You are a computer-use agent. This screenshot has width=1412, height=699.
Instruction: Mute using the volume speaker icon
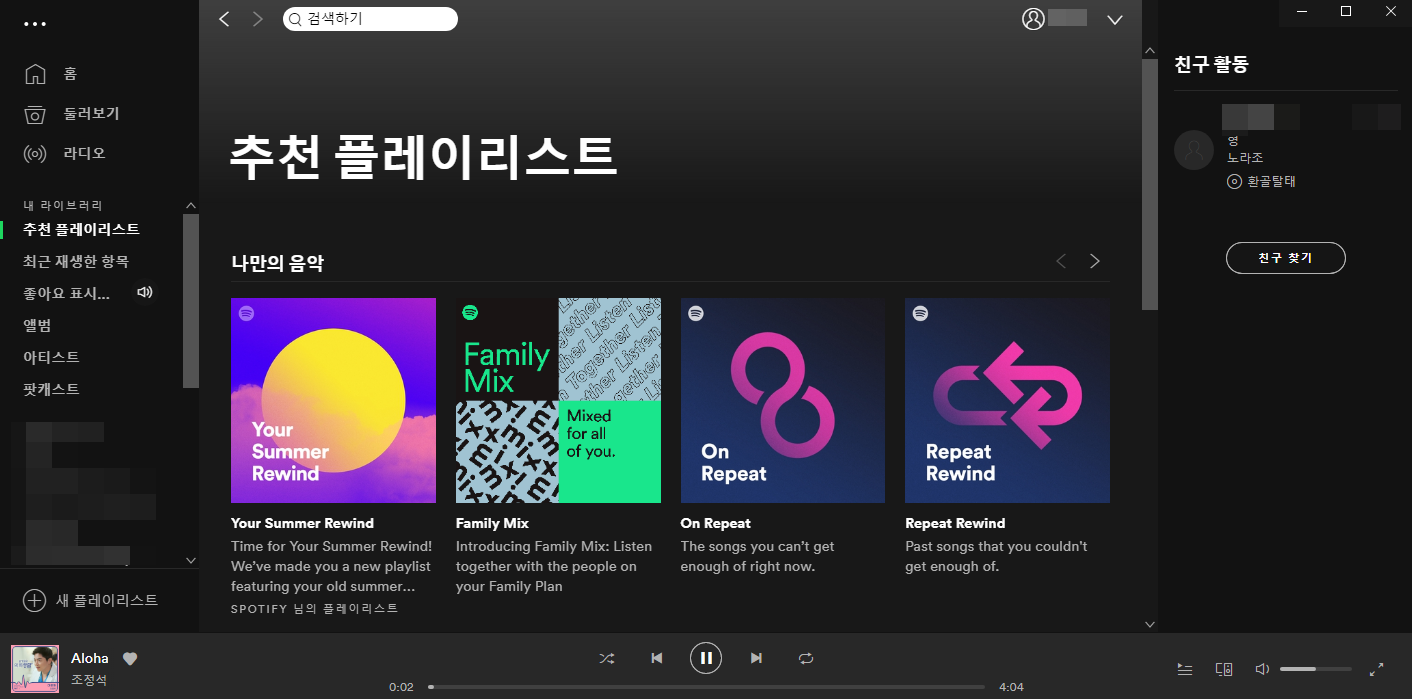click(x=1263, y=669)
